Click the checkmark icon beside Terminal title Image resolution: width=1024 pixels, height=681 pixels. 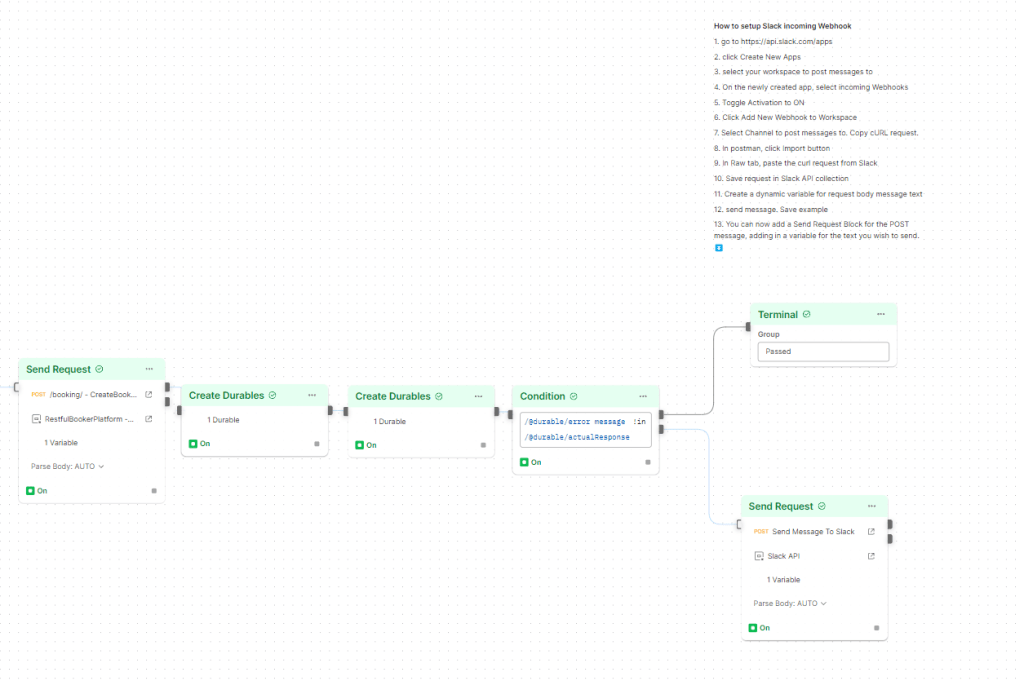pos(807,314)
